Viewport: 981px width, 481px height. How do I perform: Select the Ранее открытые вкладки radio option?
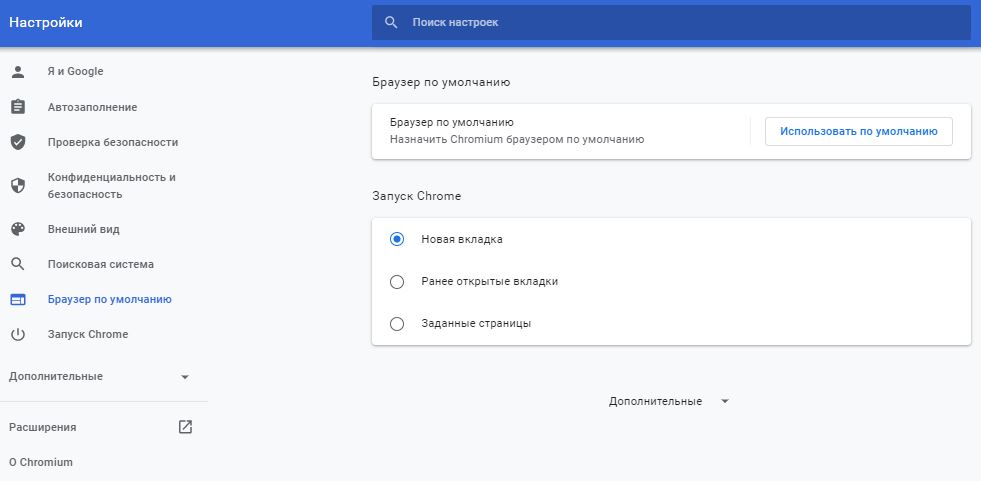click(397, 282)
